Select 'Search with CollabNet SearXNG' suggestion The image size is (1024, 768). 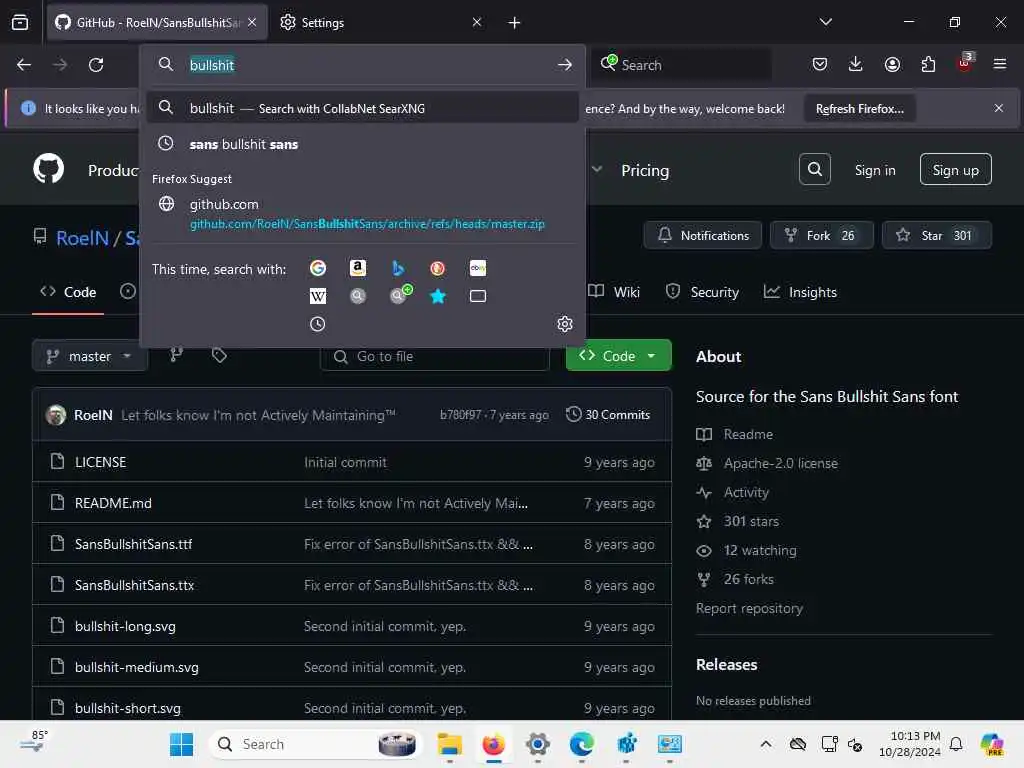362,108
